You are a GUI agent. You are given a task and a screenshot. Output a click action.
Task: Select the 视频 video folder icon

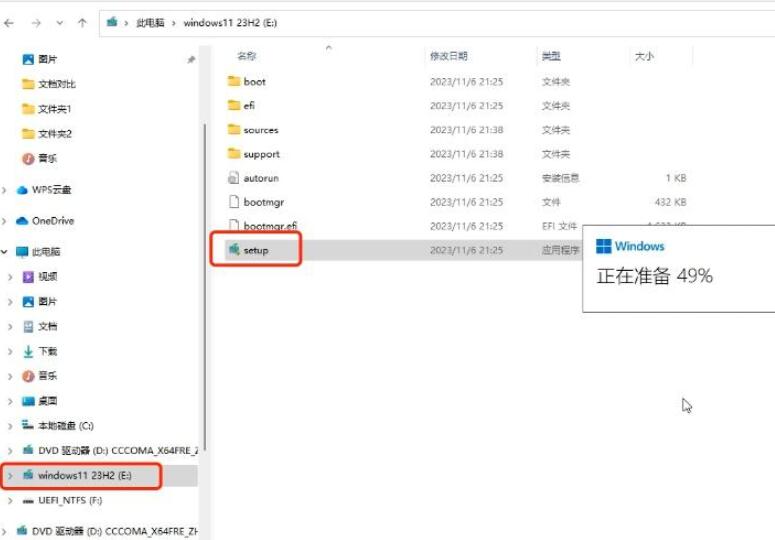coord(28,277)
